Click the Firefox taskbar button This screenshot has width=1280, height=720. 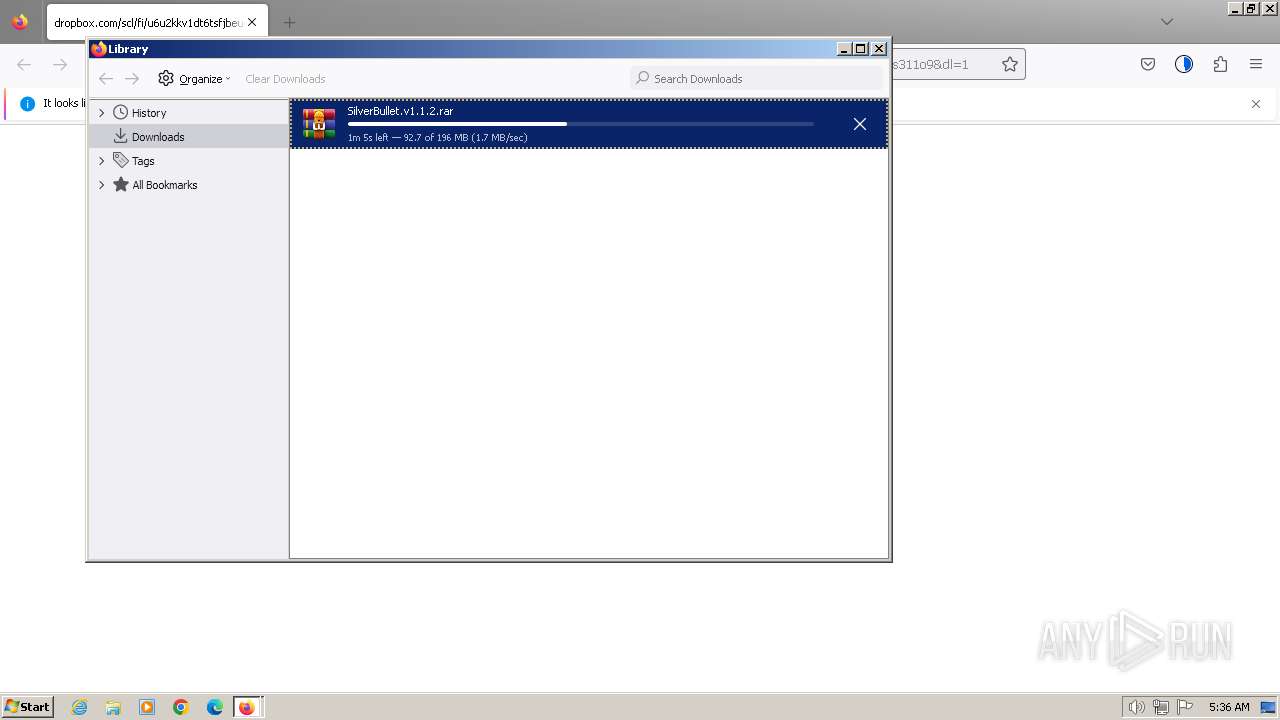[x=247, y=707]
